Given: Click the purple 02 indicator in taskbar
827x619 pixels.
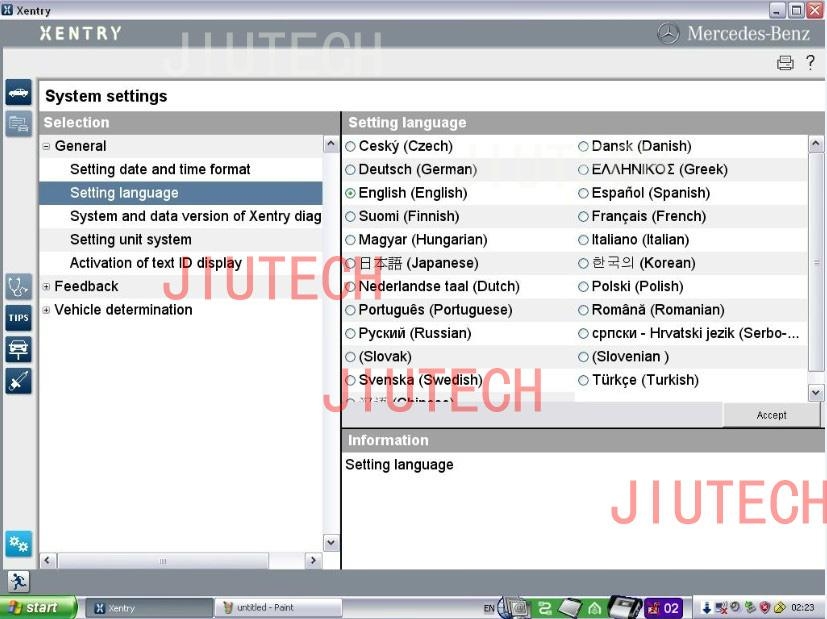Looking at the screenshot, I should (x=665, y=608).
